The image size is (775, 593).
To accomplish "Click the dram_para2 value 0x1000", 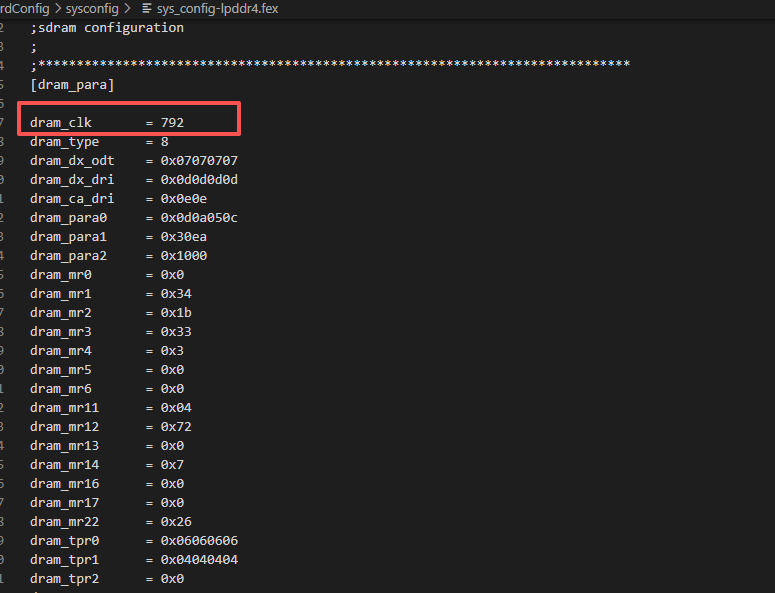I will [x=184, y=256].
